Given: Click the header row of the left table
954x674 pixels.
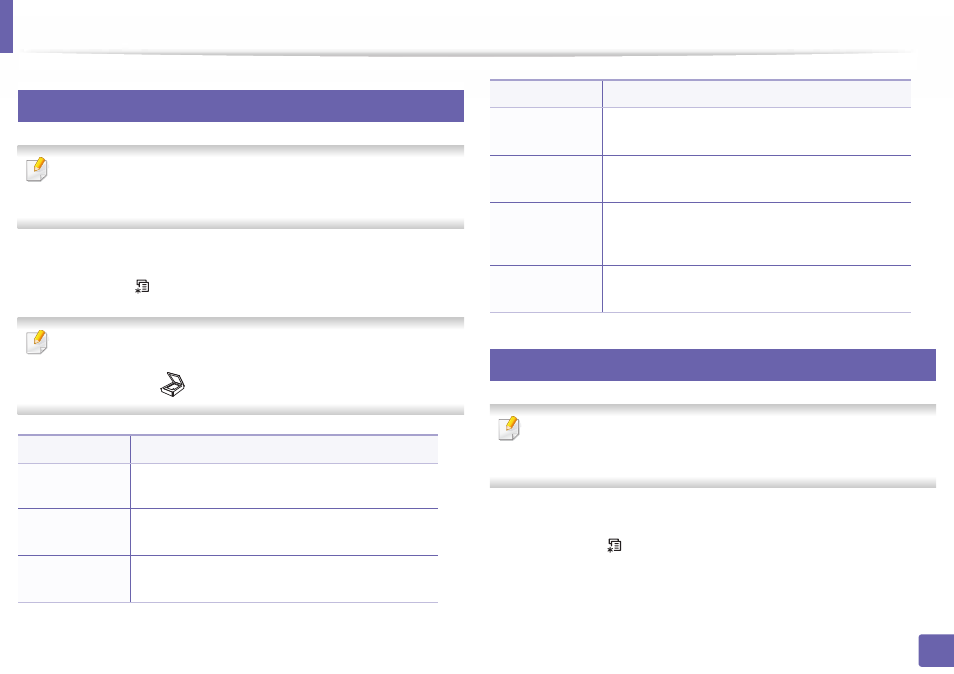Looking at the screenshot, I should (228, 449).
